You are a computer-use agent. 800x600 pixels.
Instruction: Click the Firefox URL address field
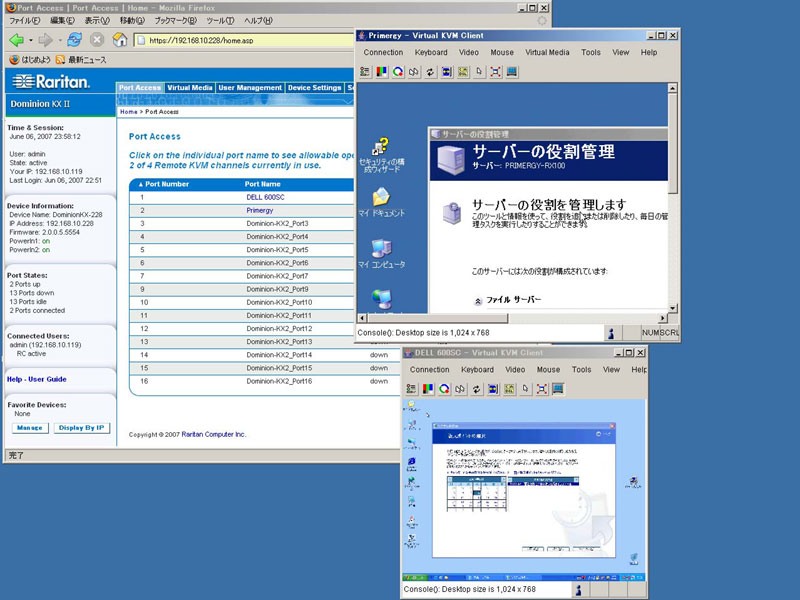click(245, 40)
